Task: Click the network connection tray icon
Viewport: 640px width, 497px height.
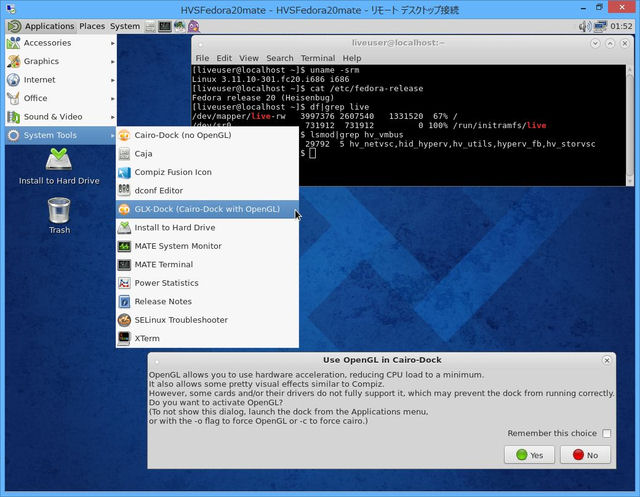Action: pyautogui.click(x=600, y=27)
